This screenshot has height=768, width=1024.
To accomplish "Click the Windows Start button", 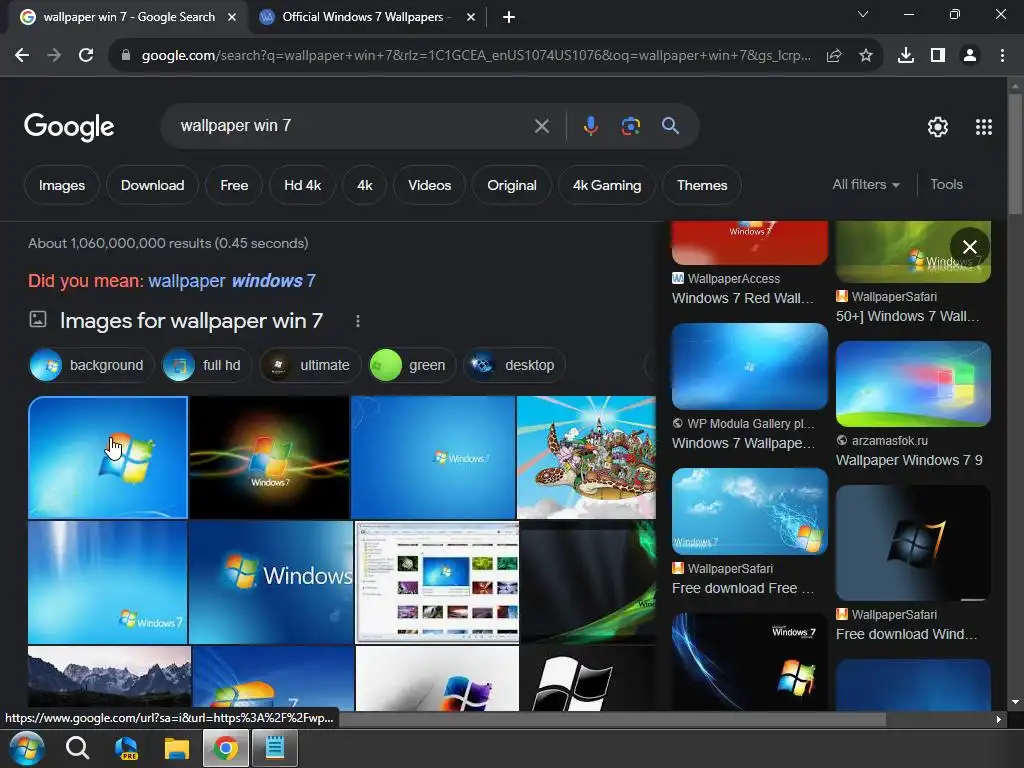I will [26, 748].
